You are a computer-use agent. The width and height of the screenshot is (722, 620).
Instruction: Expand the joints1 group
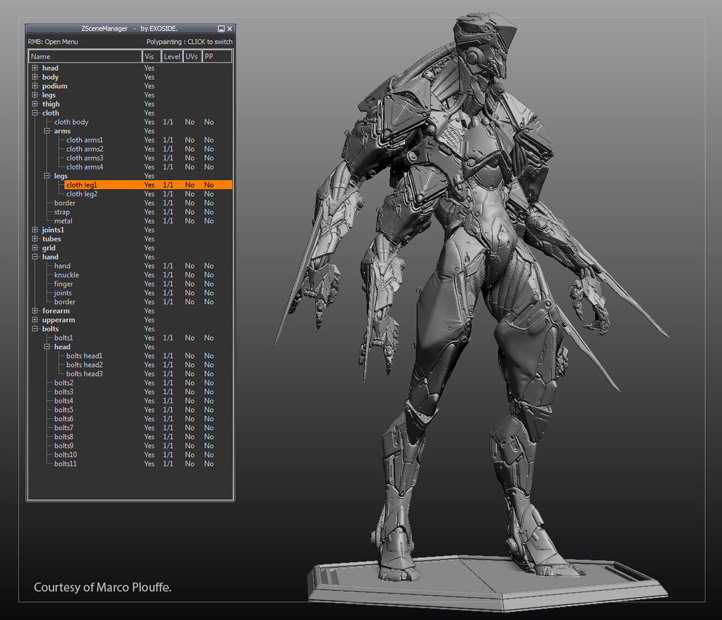(35, 230)
